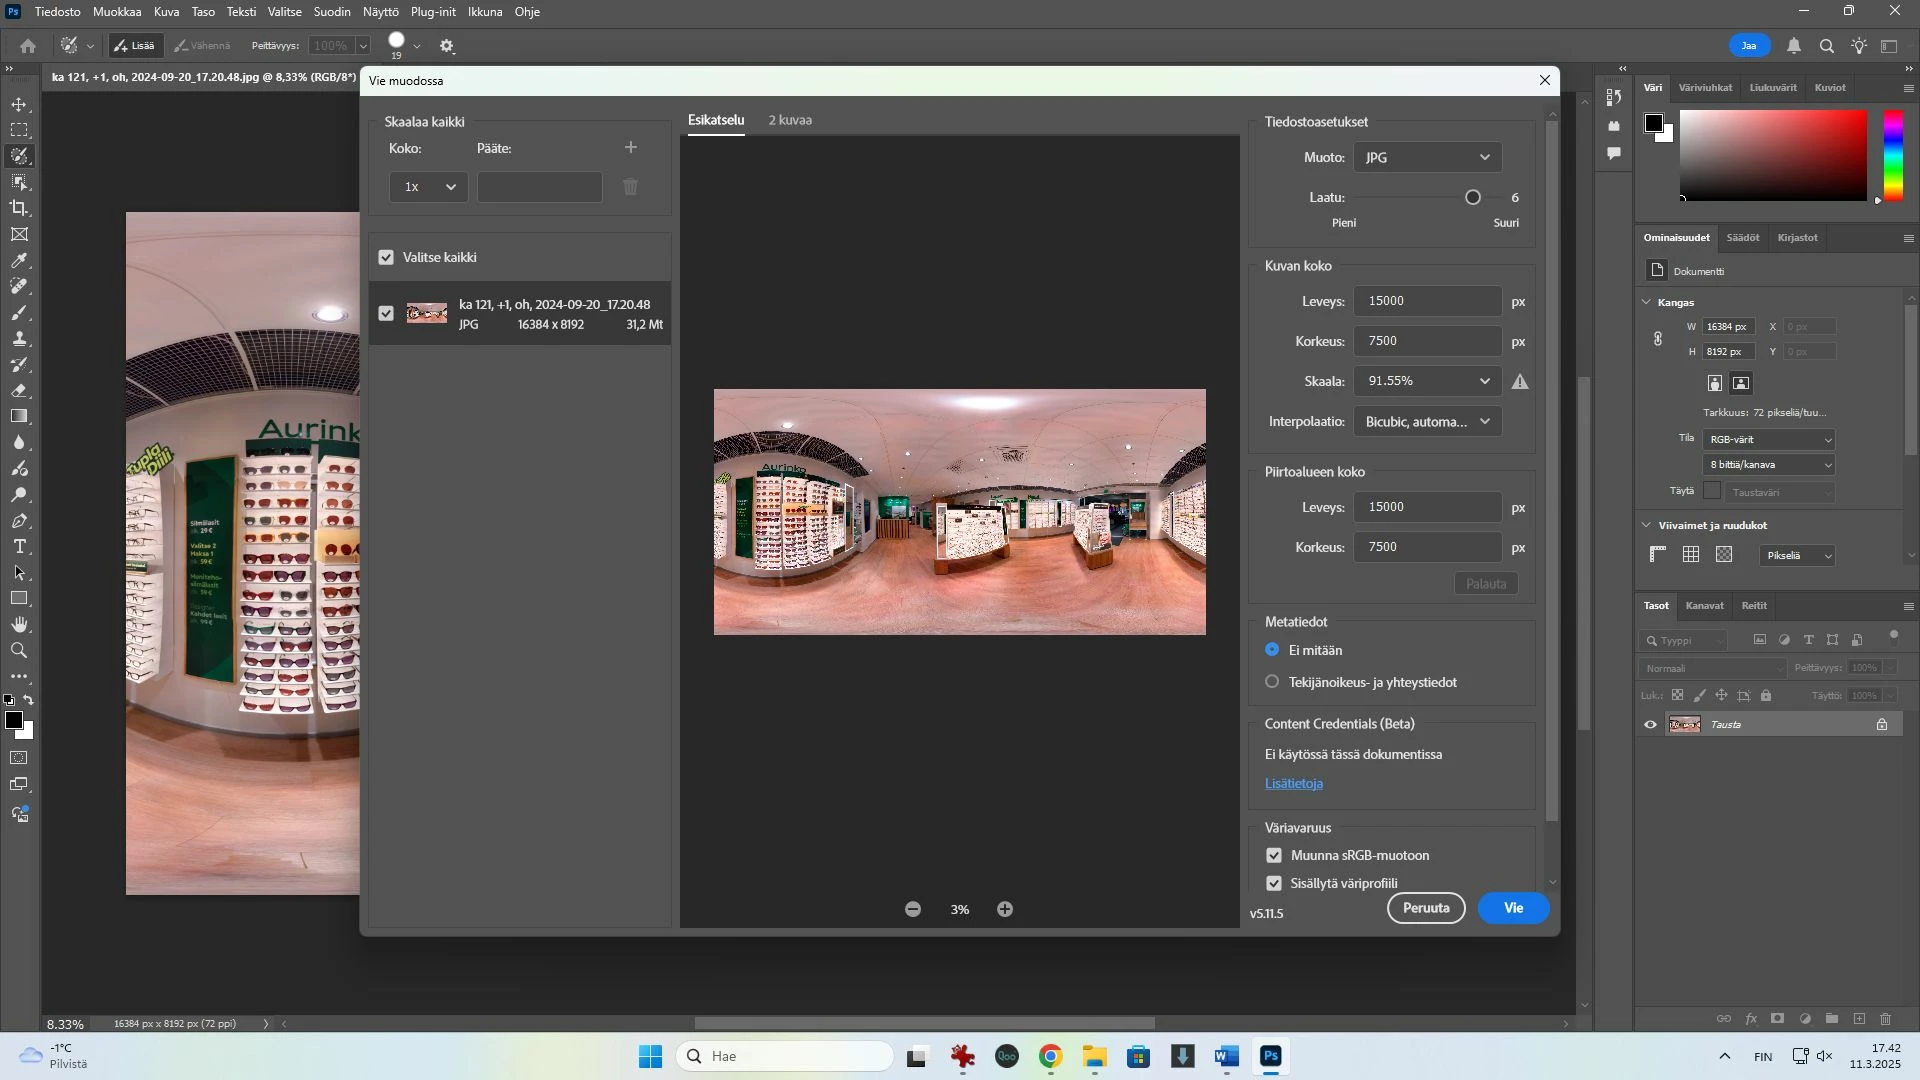Open Chrome from the taskbar
This screenshot has height=1080, width=1920.
pos(1050,1057)
